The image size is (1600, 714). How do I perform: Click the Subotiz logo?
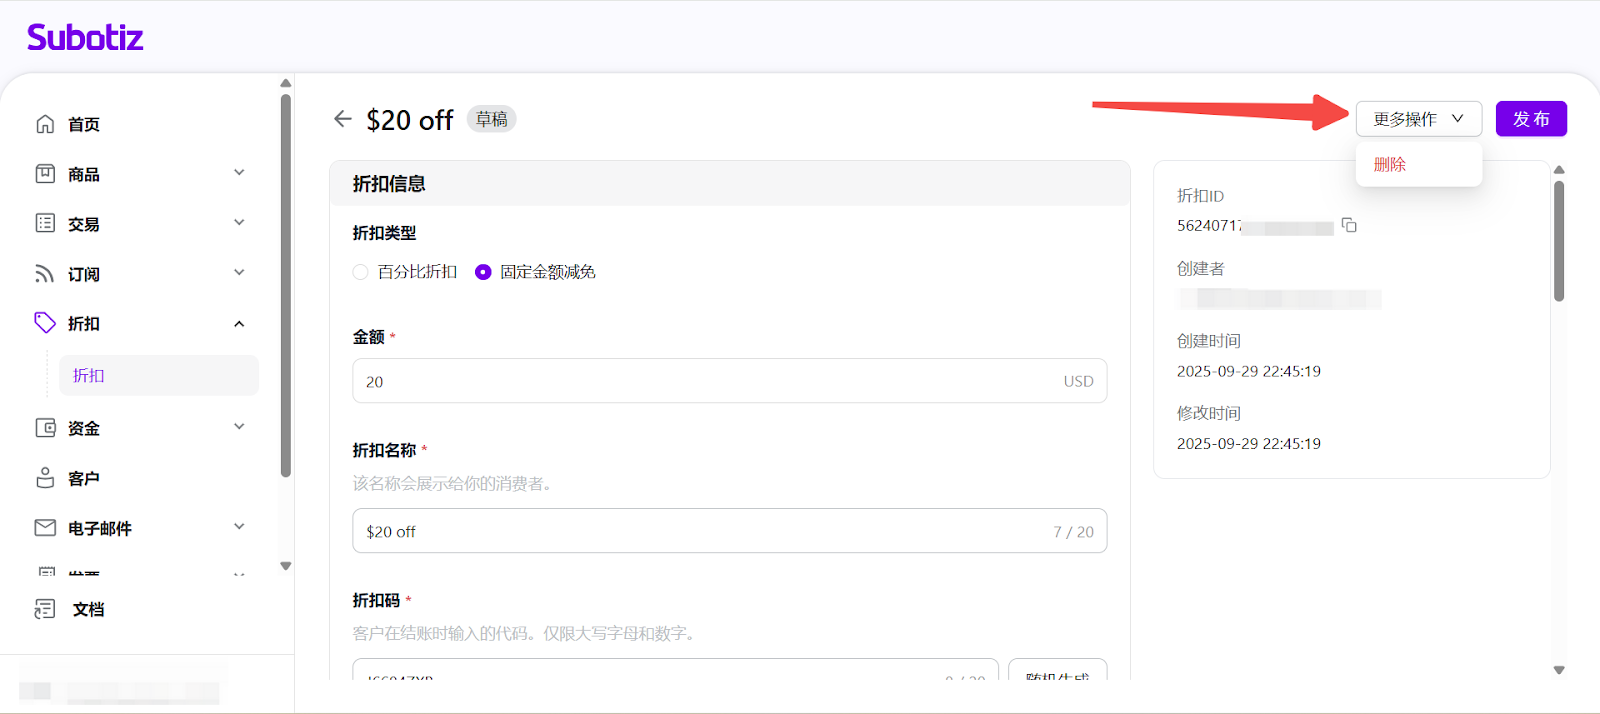(x=85, y=38)
